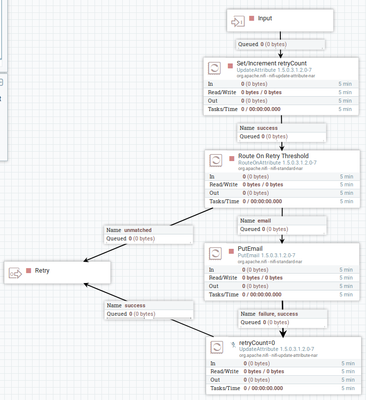This screenshot has height=400, width=366.
Task: Select the success connection going to Retry
Action: coord(149,310)
